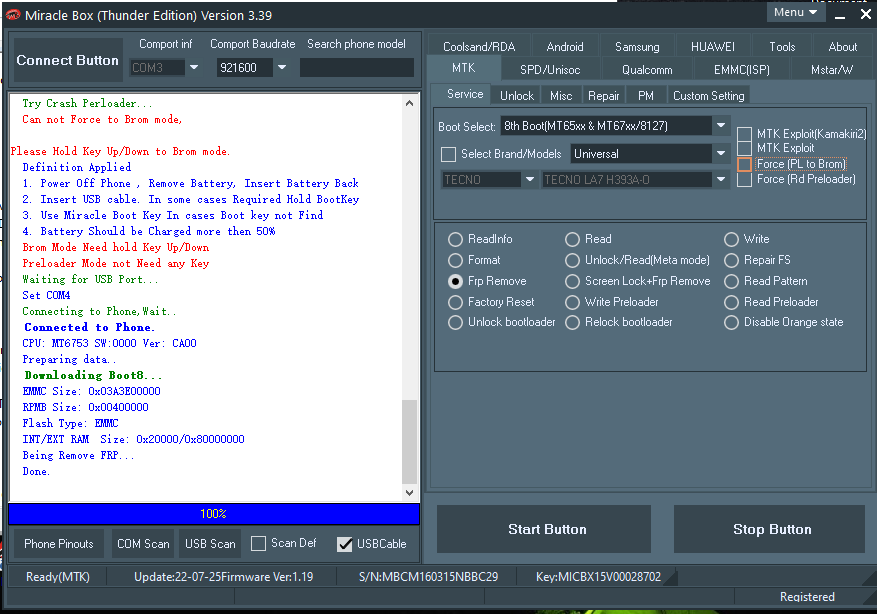877x614 pixels.
Task: Switch to the SPD/Unisoc tab
Action: coord(550,70)
